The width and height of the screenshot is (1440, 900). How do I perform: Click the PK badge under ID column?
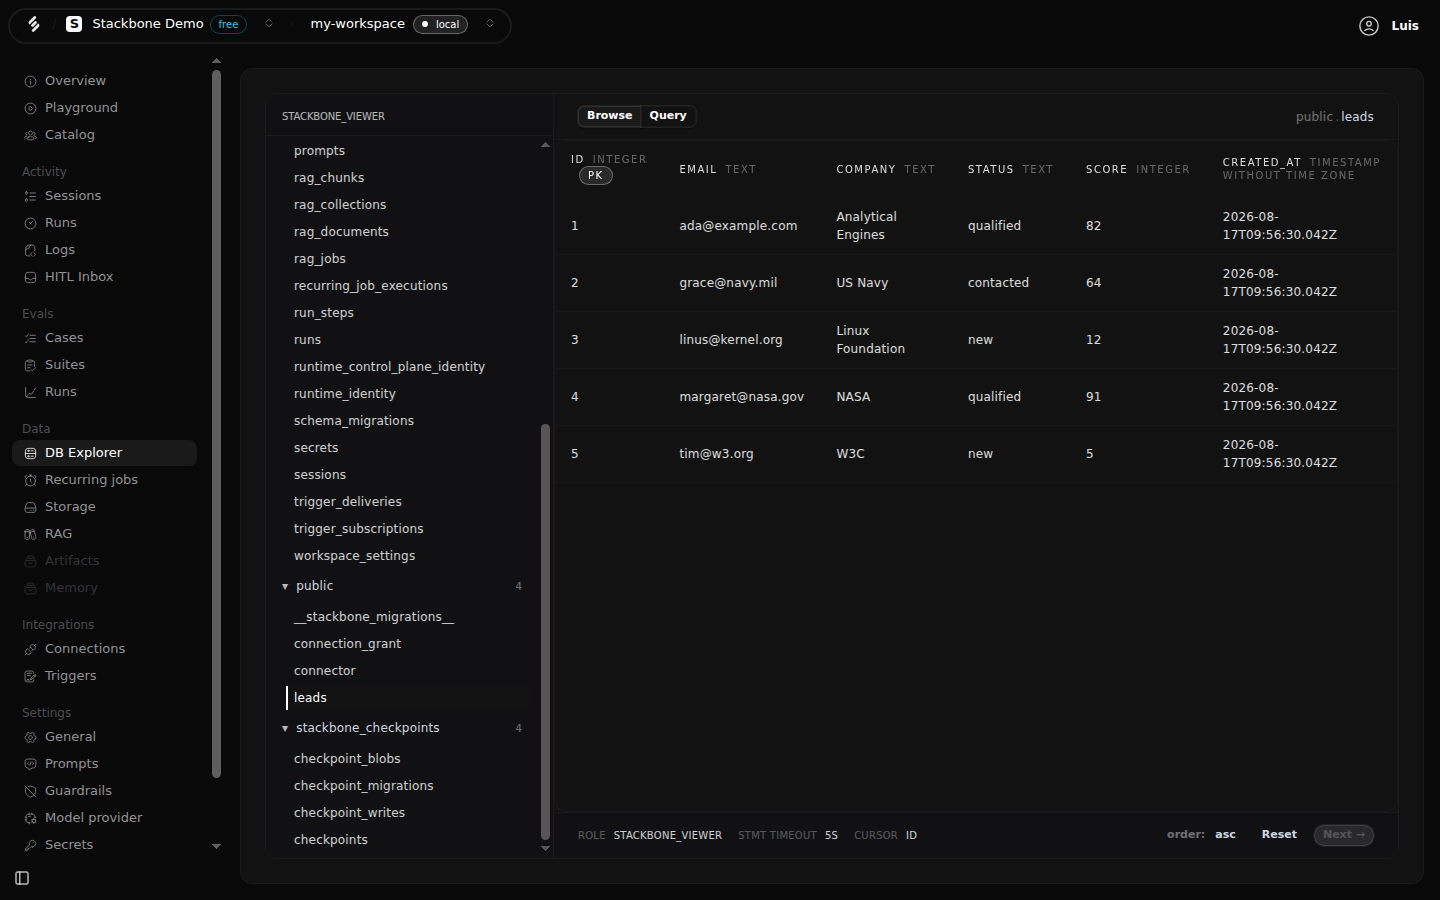click(596, 176)
